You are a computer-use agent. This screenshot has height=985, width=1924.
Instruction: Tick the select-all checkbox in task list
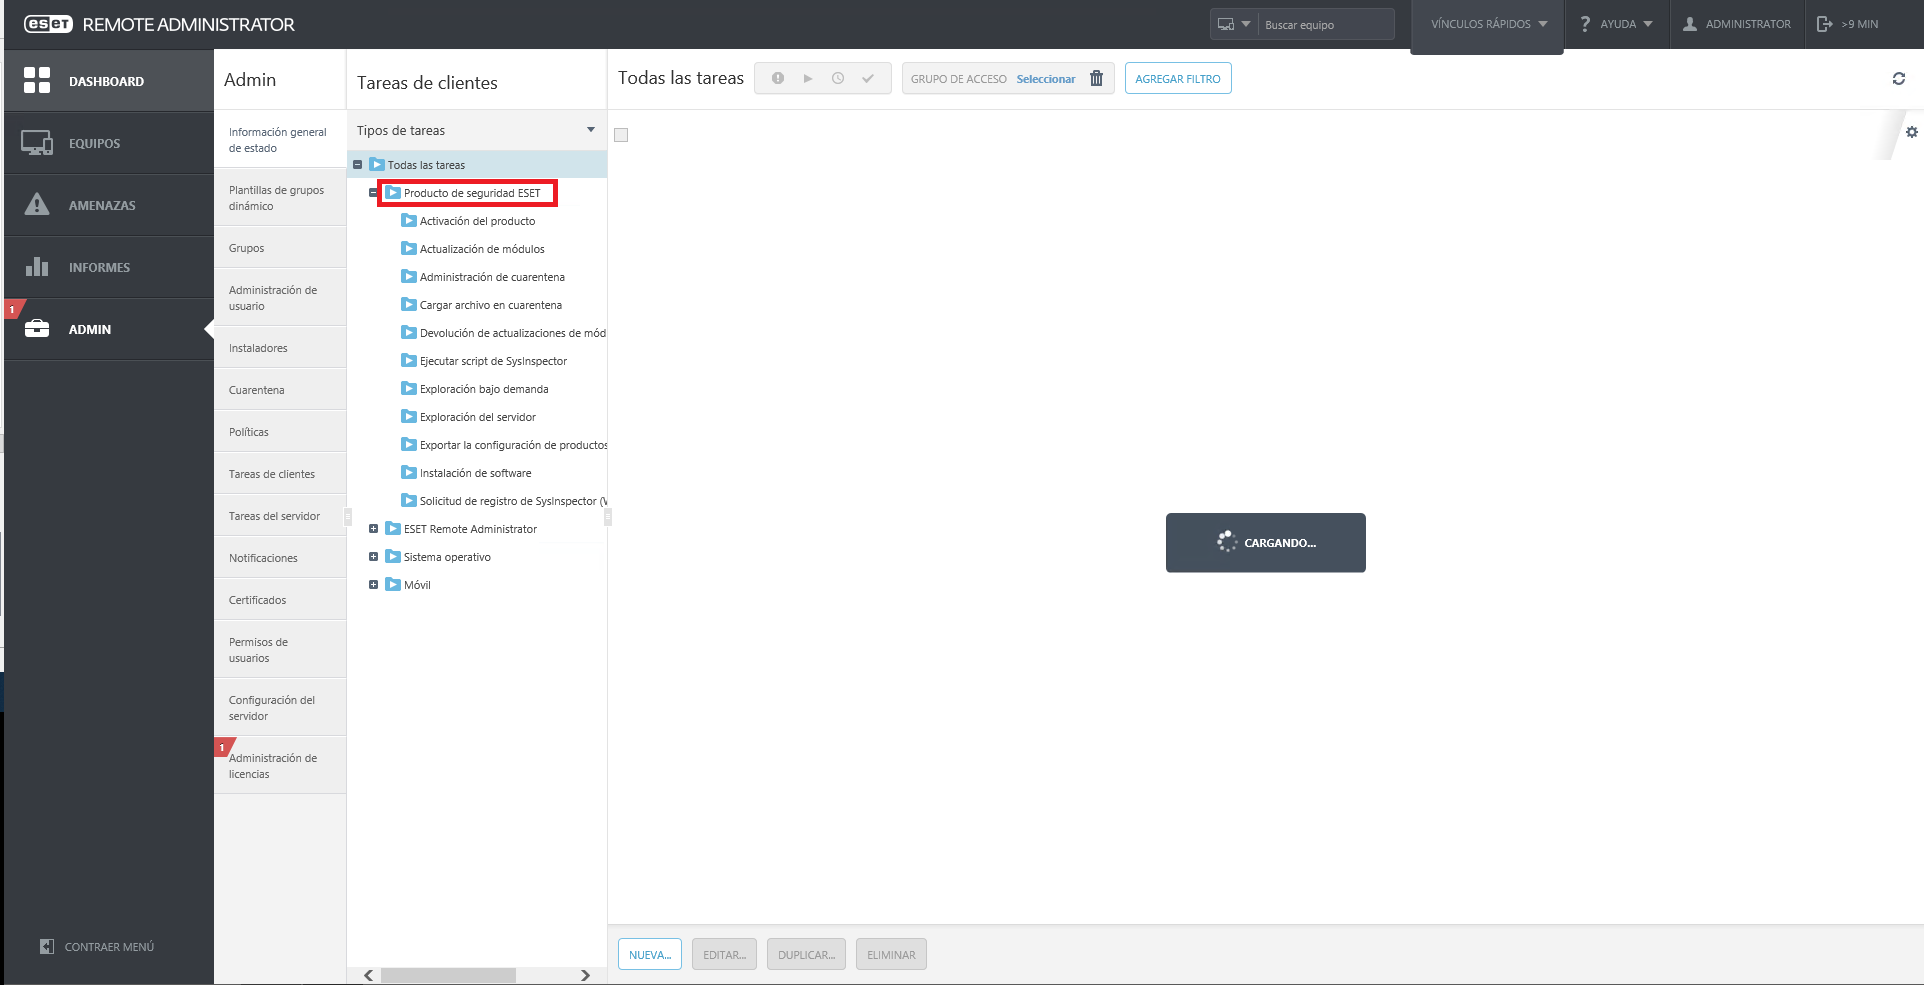pyautogui.click(x=621, y=135)
